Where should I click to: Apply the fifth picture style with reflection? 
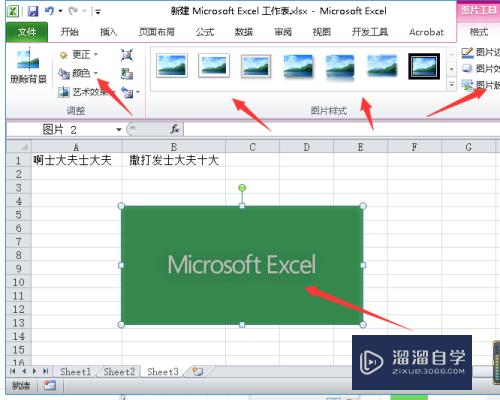coord(340,67)
